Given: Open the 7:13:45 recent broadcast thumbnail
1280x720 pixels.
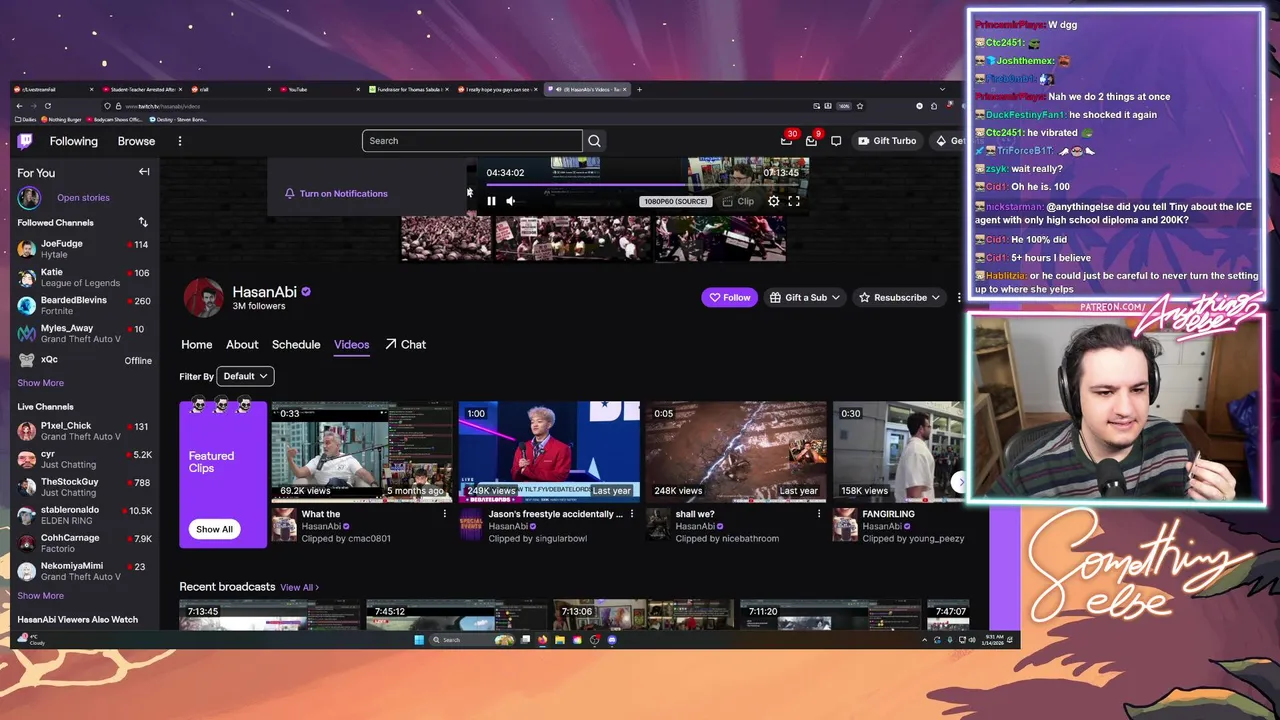Looking at the screenshot, I should pyautogui.click(x=268, y=614).
